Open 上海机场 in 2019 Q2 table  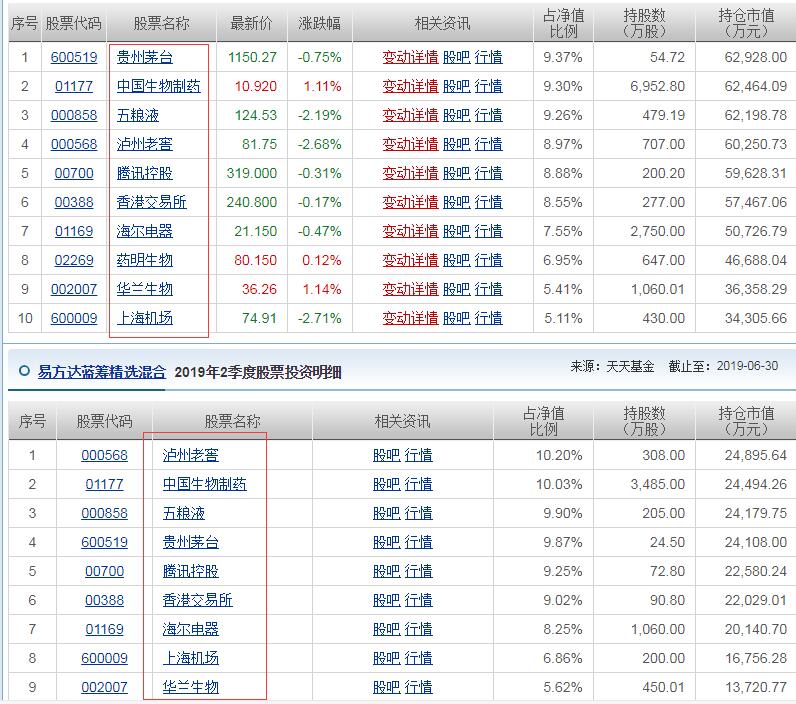(x=190, y=658)
